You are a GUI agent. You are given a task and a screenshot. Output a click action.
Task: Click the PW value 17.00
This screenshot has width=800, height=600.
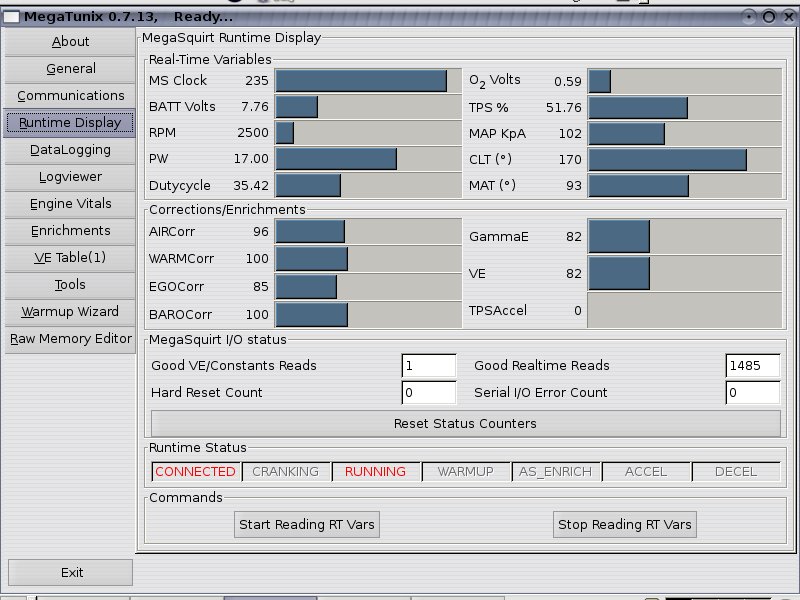pyautogui.click(x=251, y=159)
